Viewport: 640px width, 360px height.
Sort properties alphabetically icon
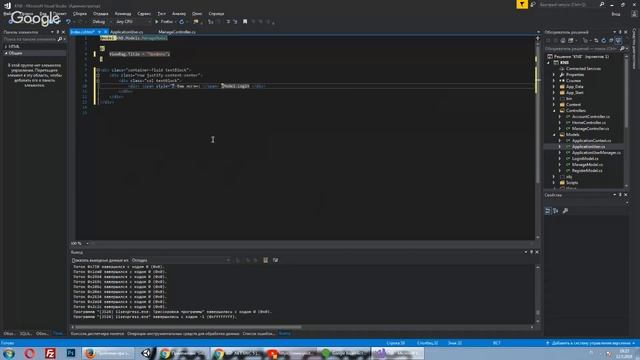556,211
